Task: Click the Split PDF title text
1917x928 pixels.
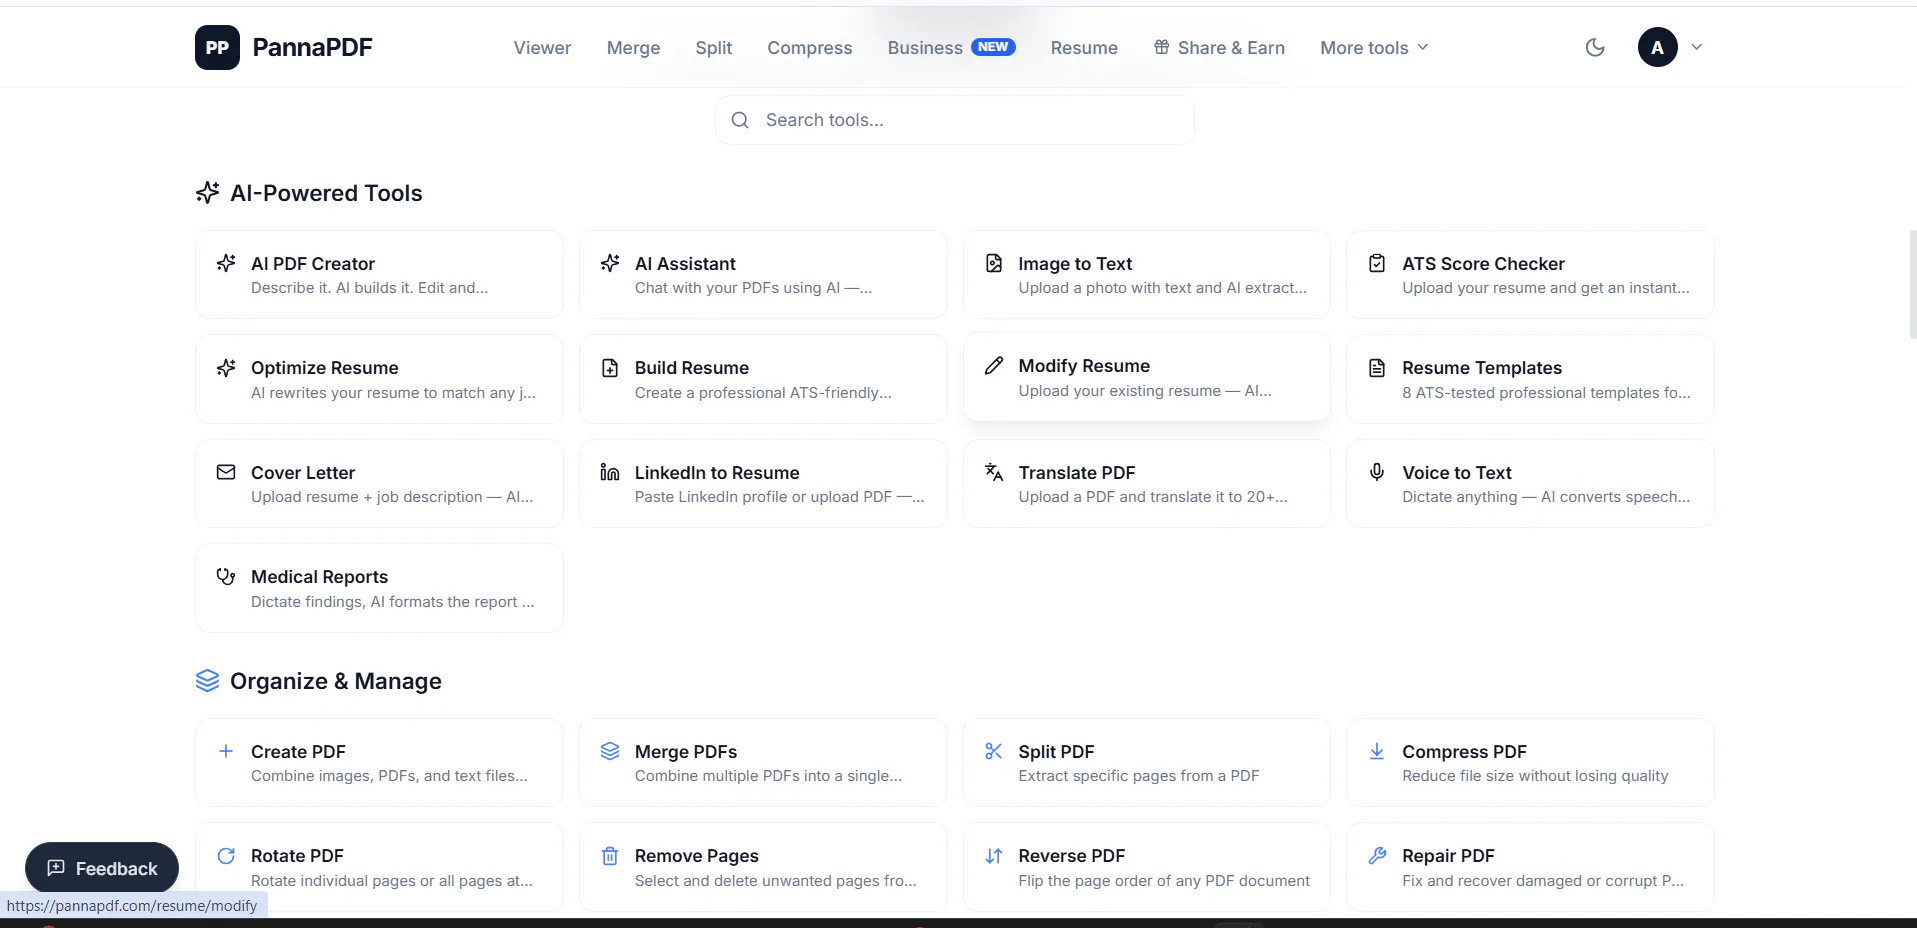Action: [x=1056, y=752]
